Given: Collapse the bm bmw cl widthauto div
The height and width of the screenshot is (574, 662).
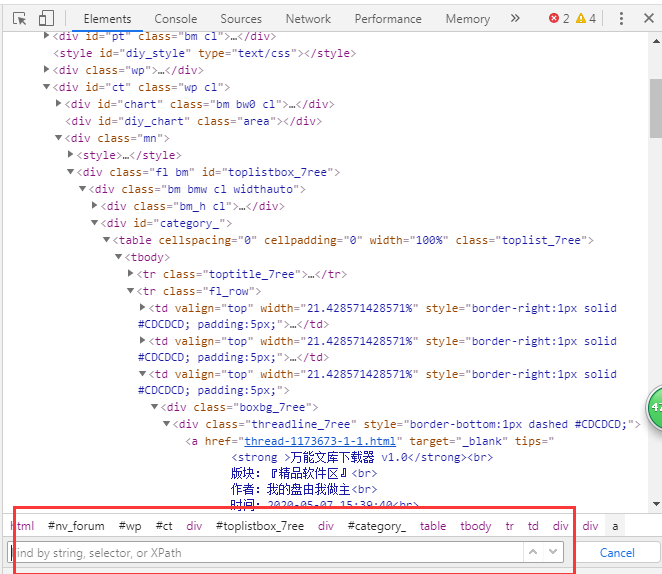Looking at the screenshot, I should click(83, 189).
